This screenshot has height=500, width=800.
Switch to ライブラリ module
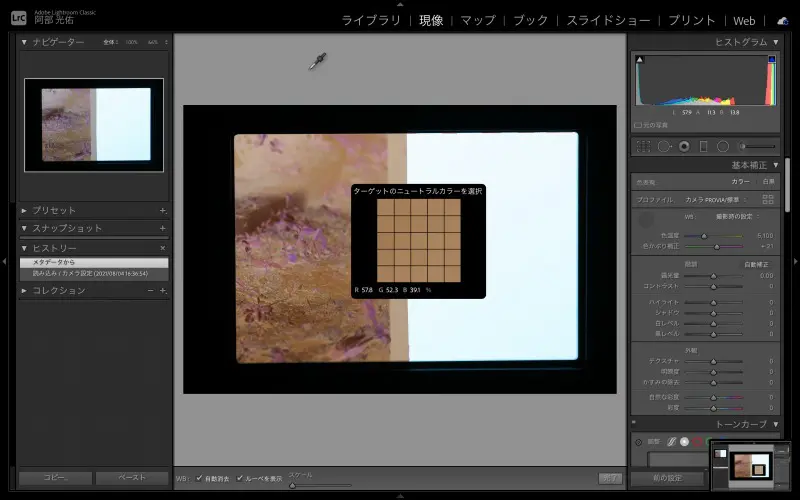point(371,20)
